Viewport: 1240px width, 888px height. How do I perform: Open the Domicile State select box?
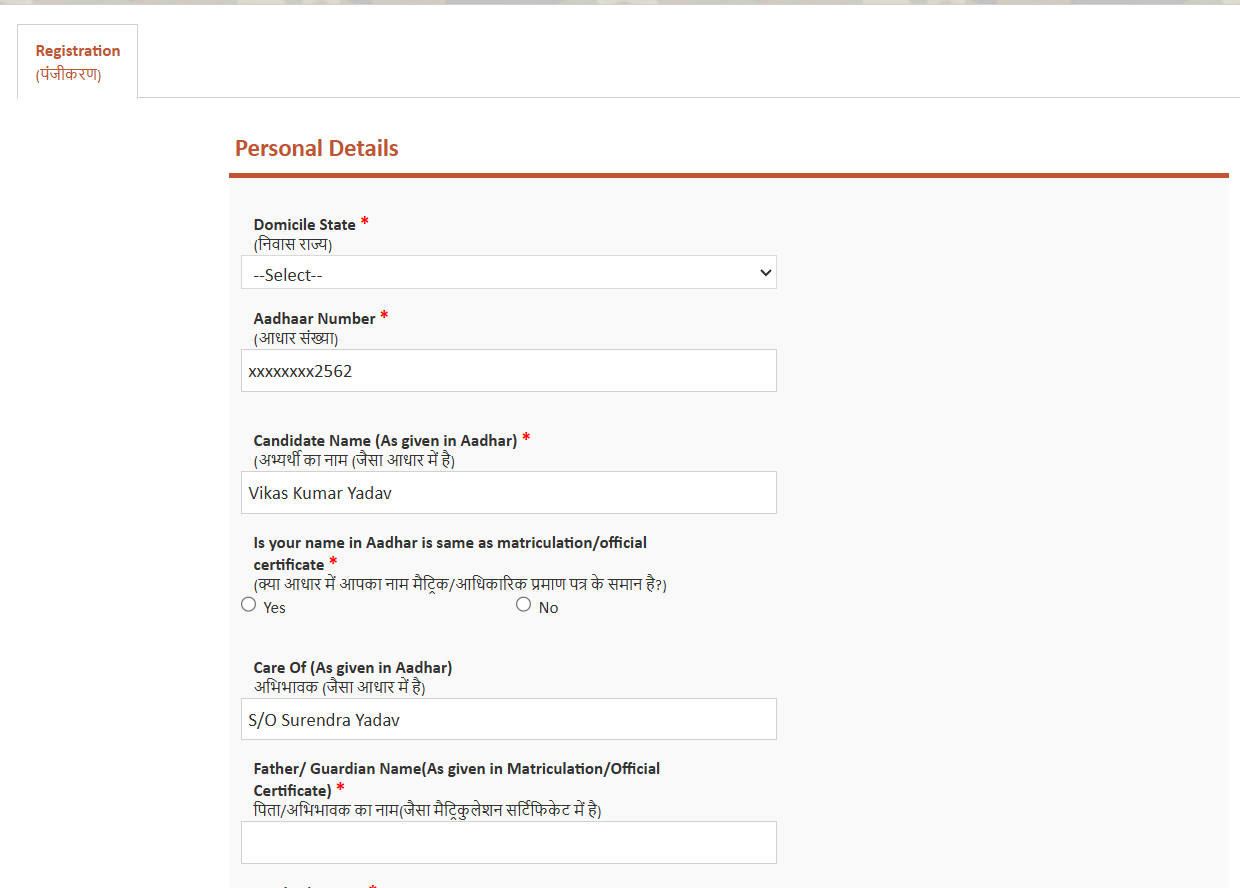(500, 273)
